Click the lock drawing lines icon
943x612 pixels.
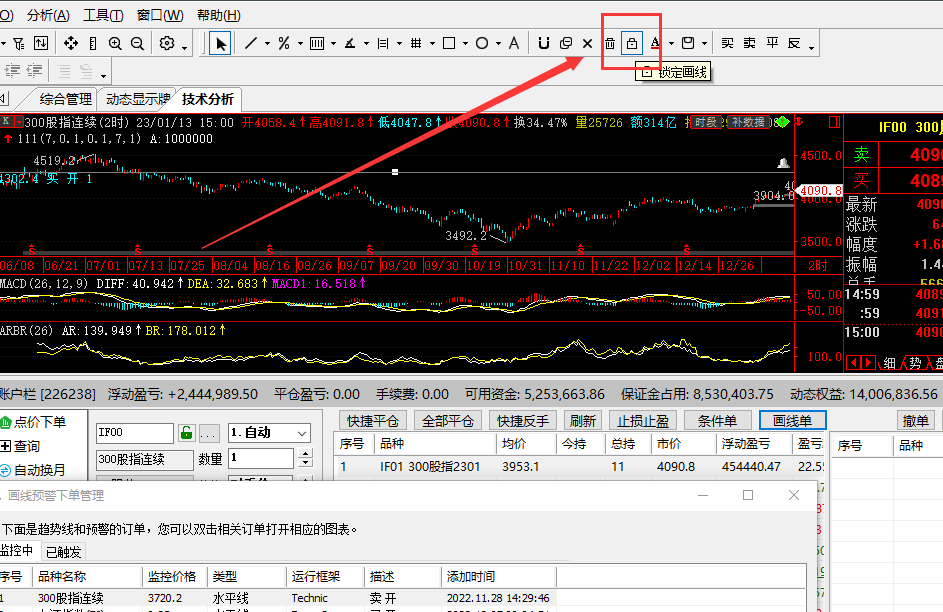pos(631,43)
